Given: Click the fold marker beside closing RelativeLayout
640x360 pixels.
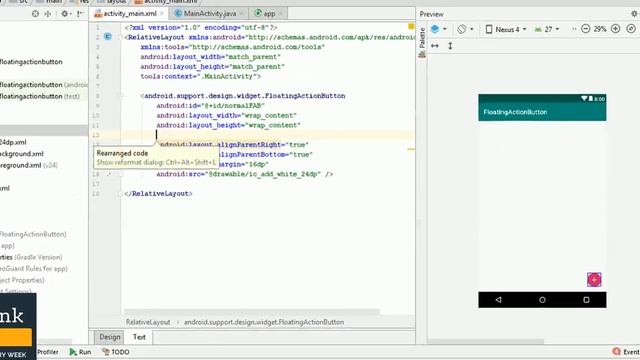Looking at the screenshot, I should 121,193.
